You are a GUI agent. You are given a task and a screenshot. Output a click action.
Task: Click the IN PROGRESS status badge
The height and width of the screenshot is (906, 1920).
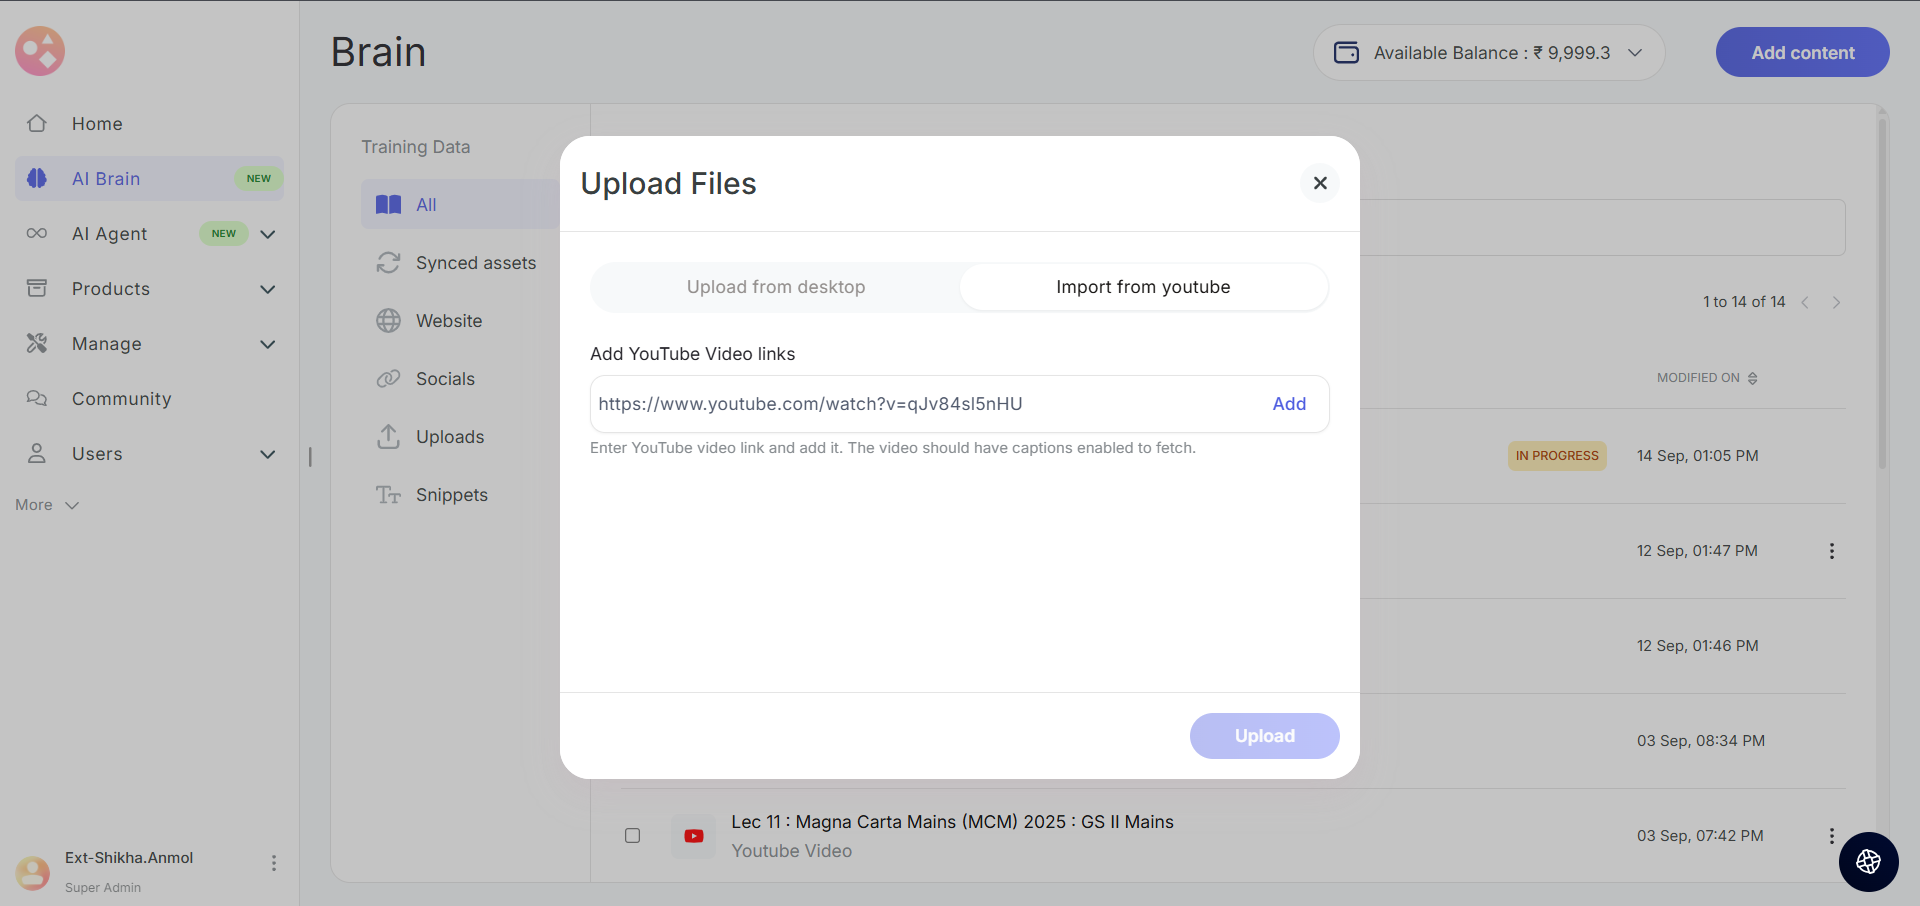(1557, 456)
